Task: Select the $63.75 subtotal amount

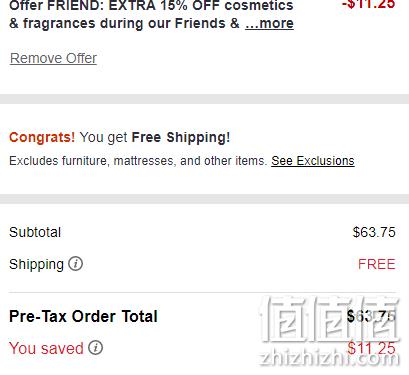Action: coord(374,232)
